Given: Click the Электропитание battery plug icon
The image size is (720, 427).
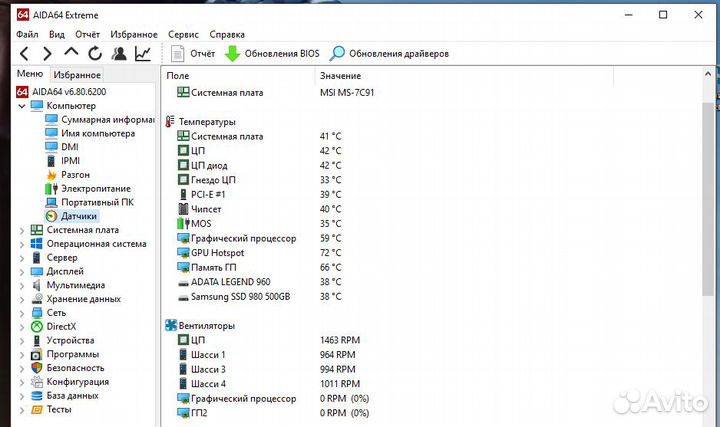Looking at the screenshot, I should tap(51, 189).
